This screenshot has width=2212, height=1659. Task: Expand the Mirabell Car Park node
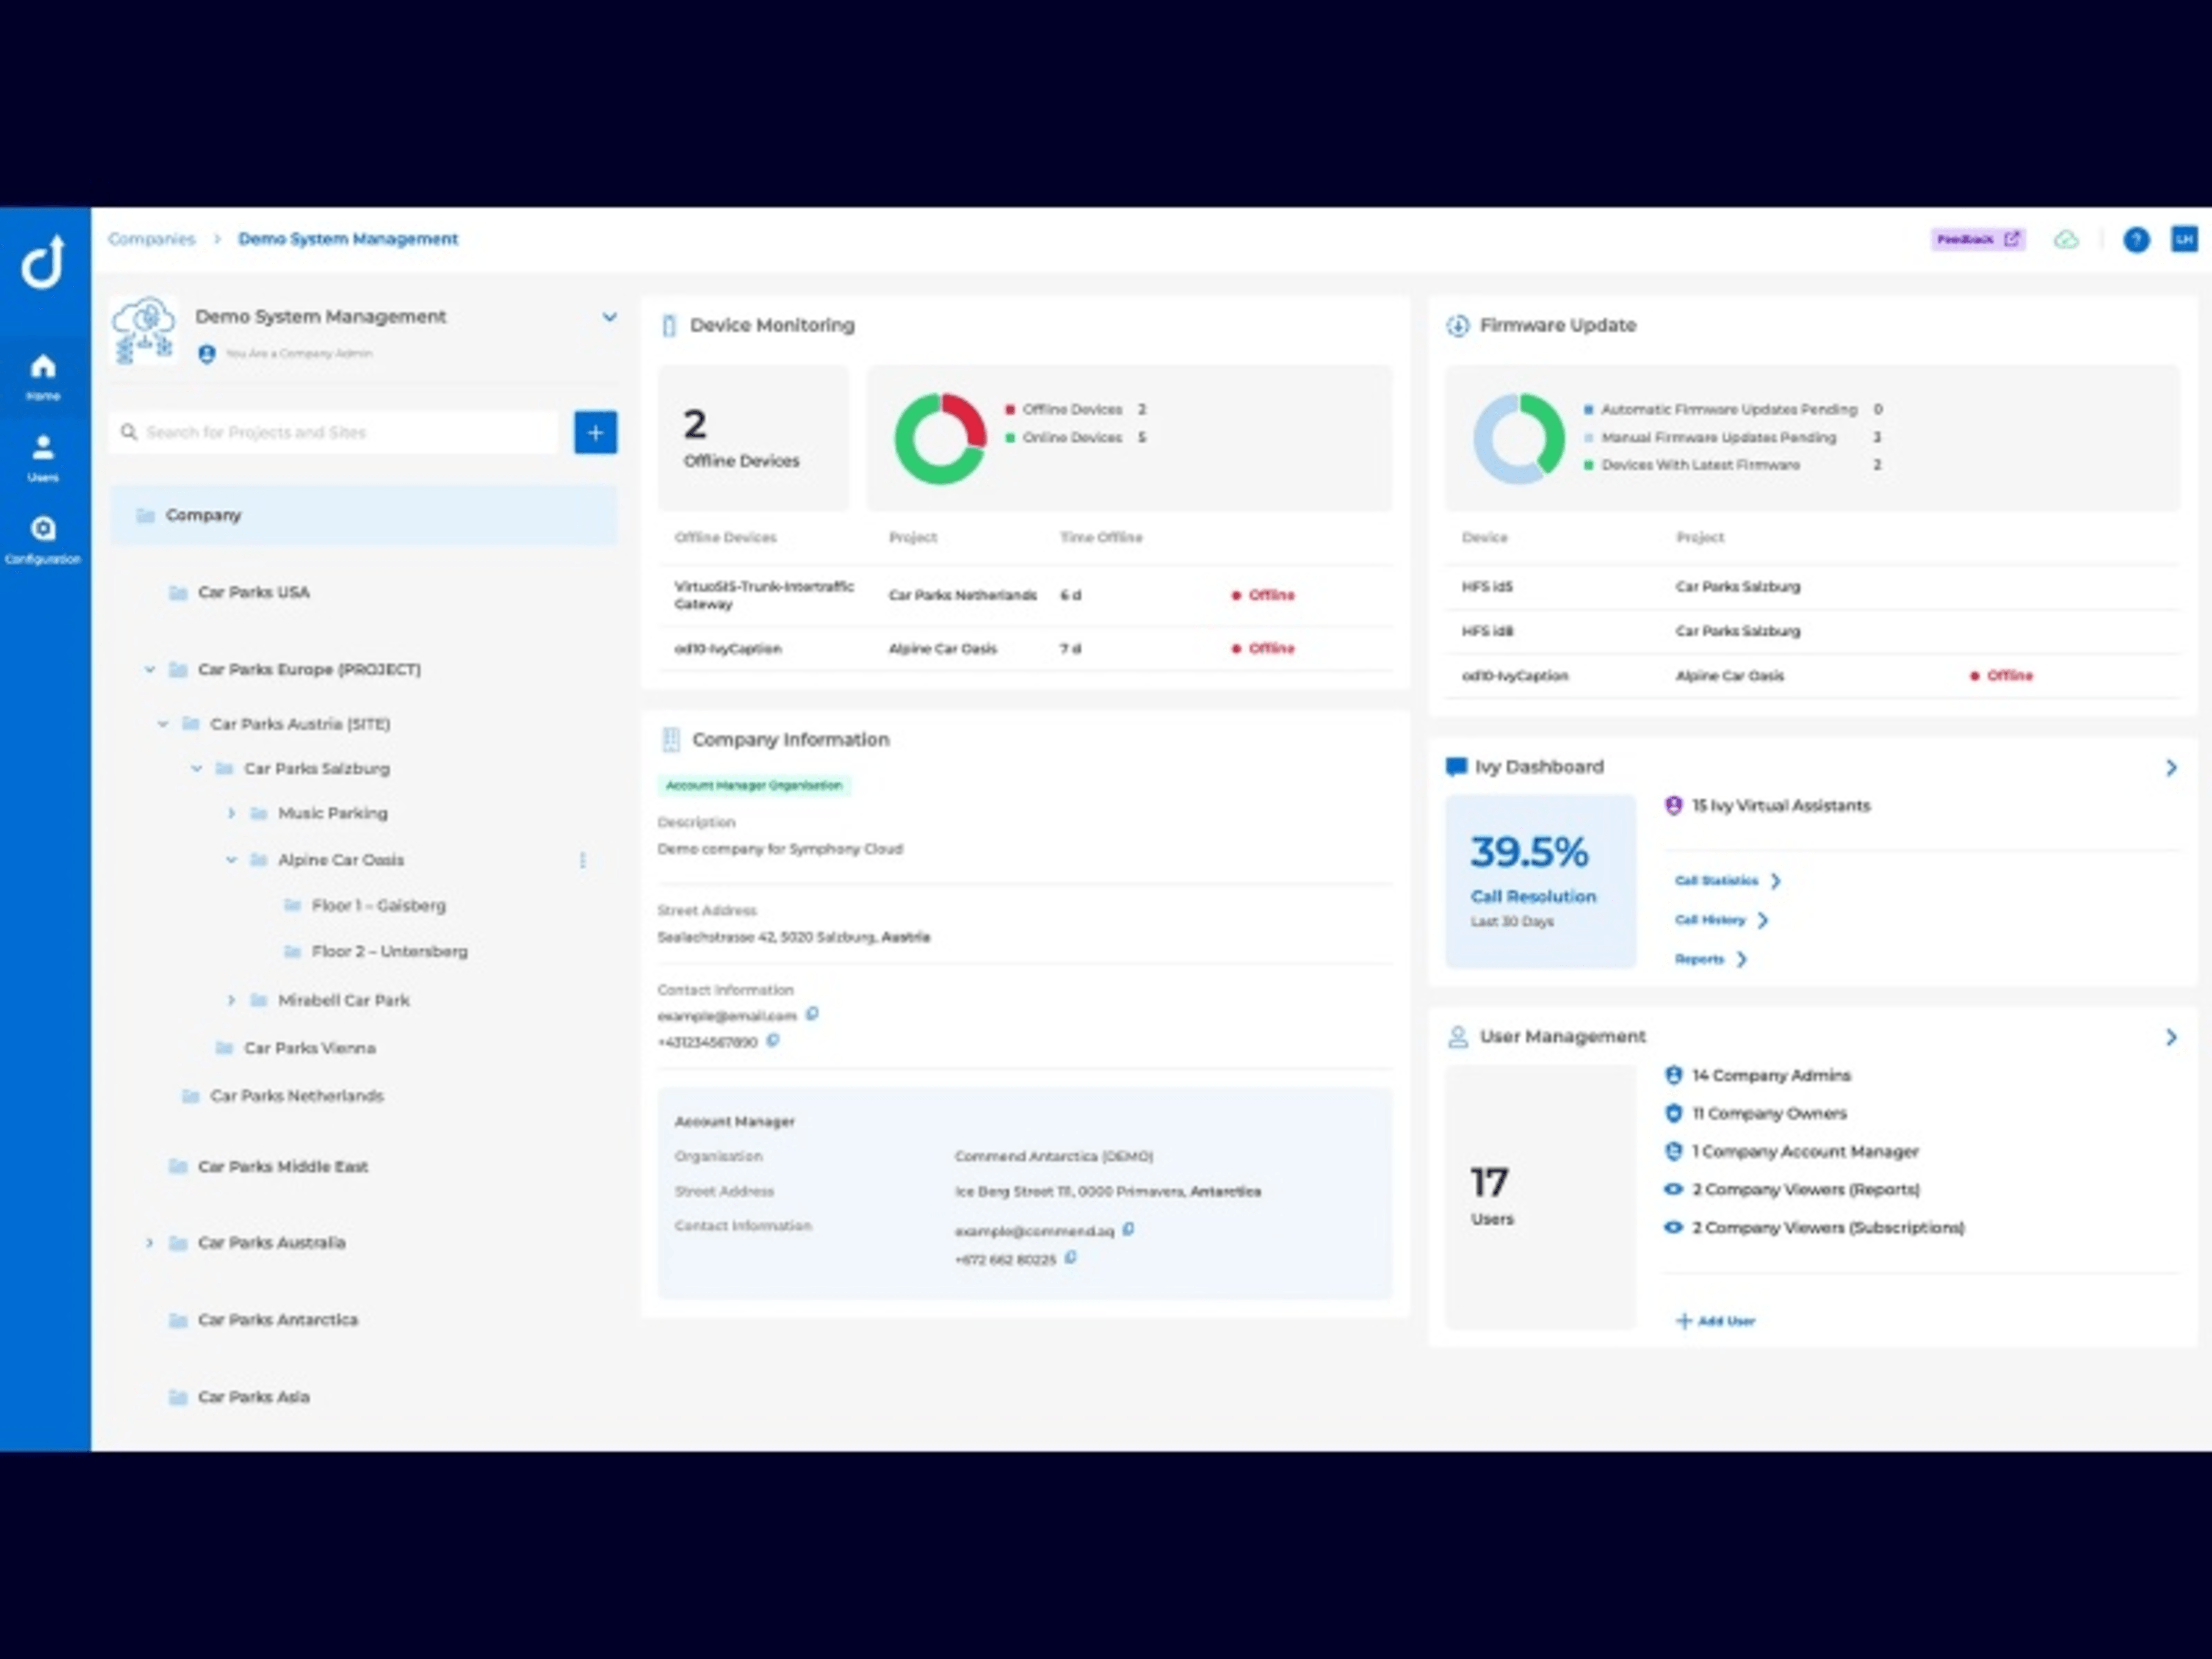(x=231, y=1000)
